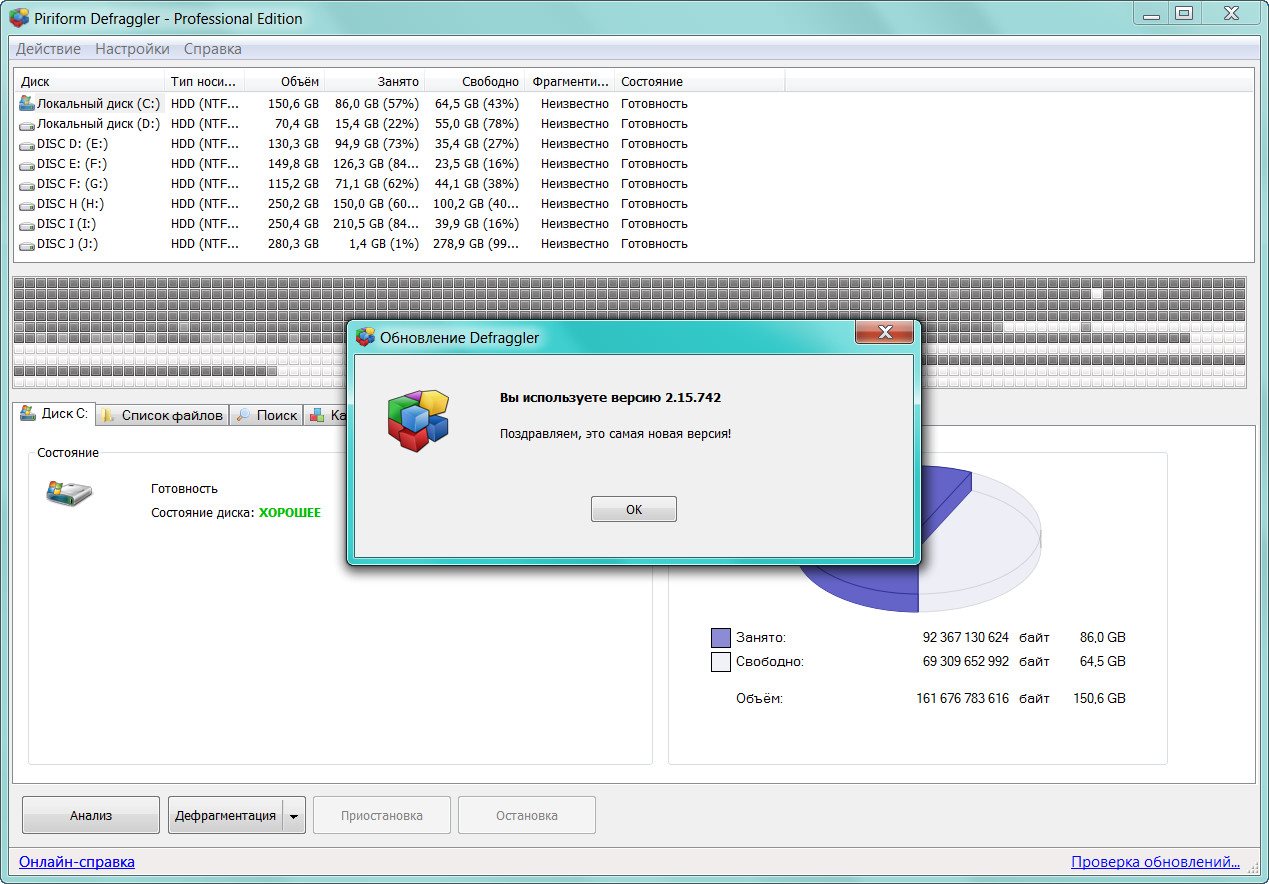Viewport: 1269px width, 884px height.
Task: Switch to the Поиск tab
Action: pos(267,415)
